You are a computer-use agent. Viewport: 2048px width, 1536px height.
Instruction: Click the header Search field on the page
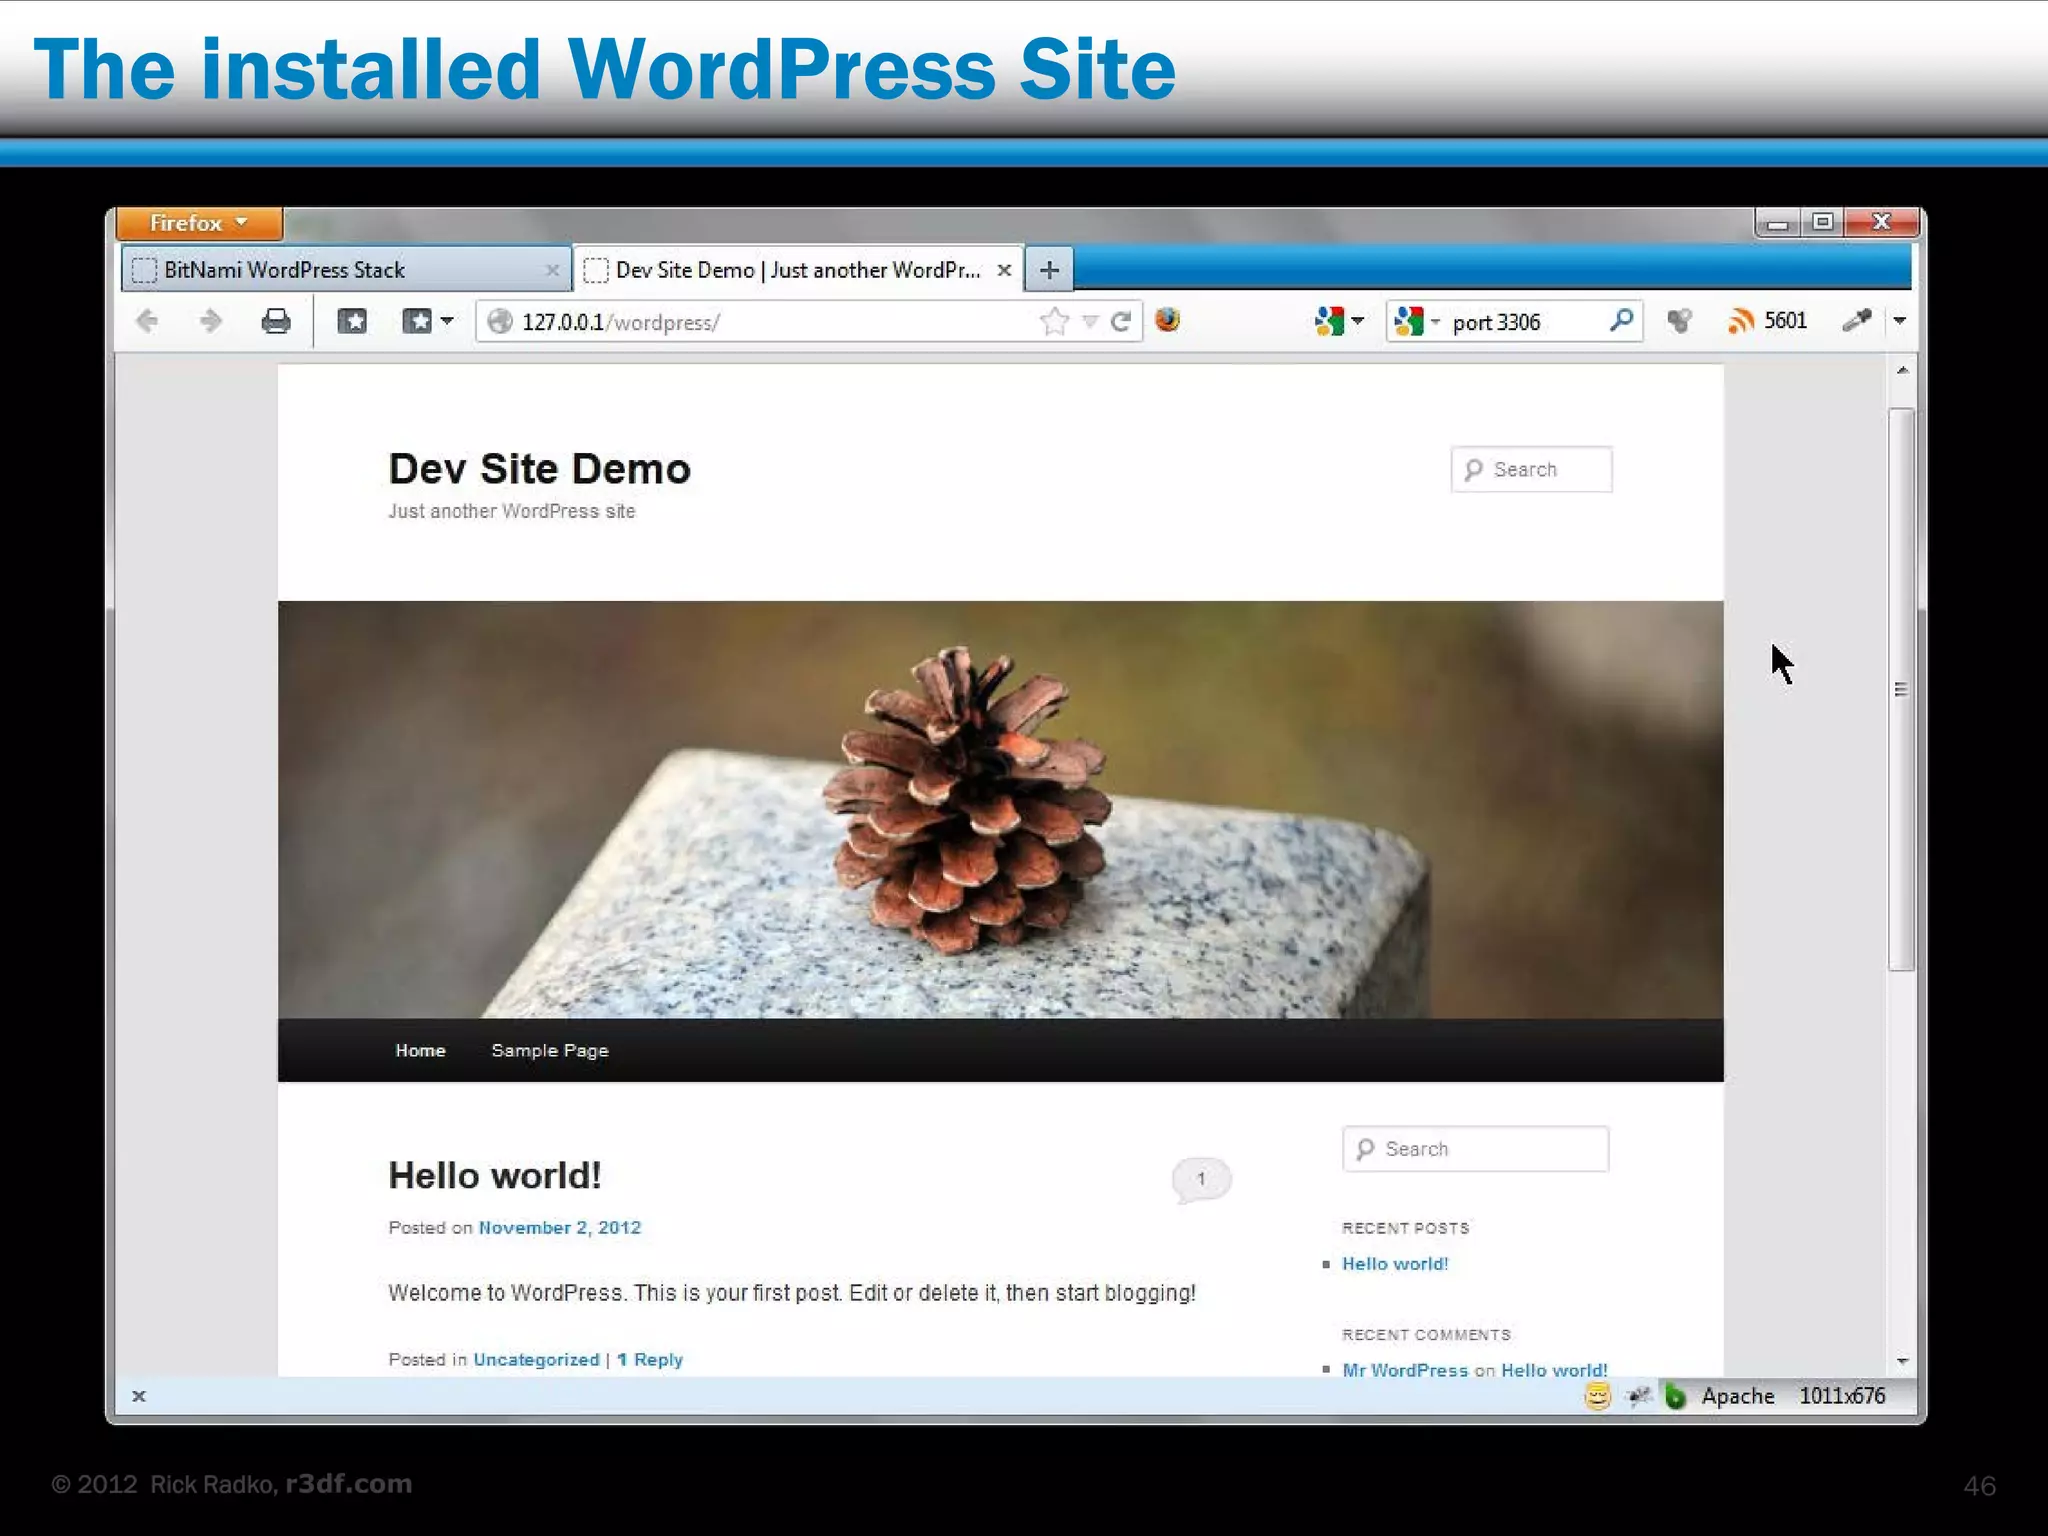coord(1531,469)
